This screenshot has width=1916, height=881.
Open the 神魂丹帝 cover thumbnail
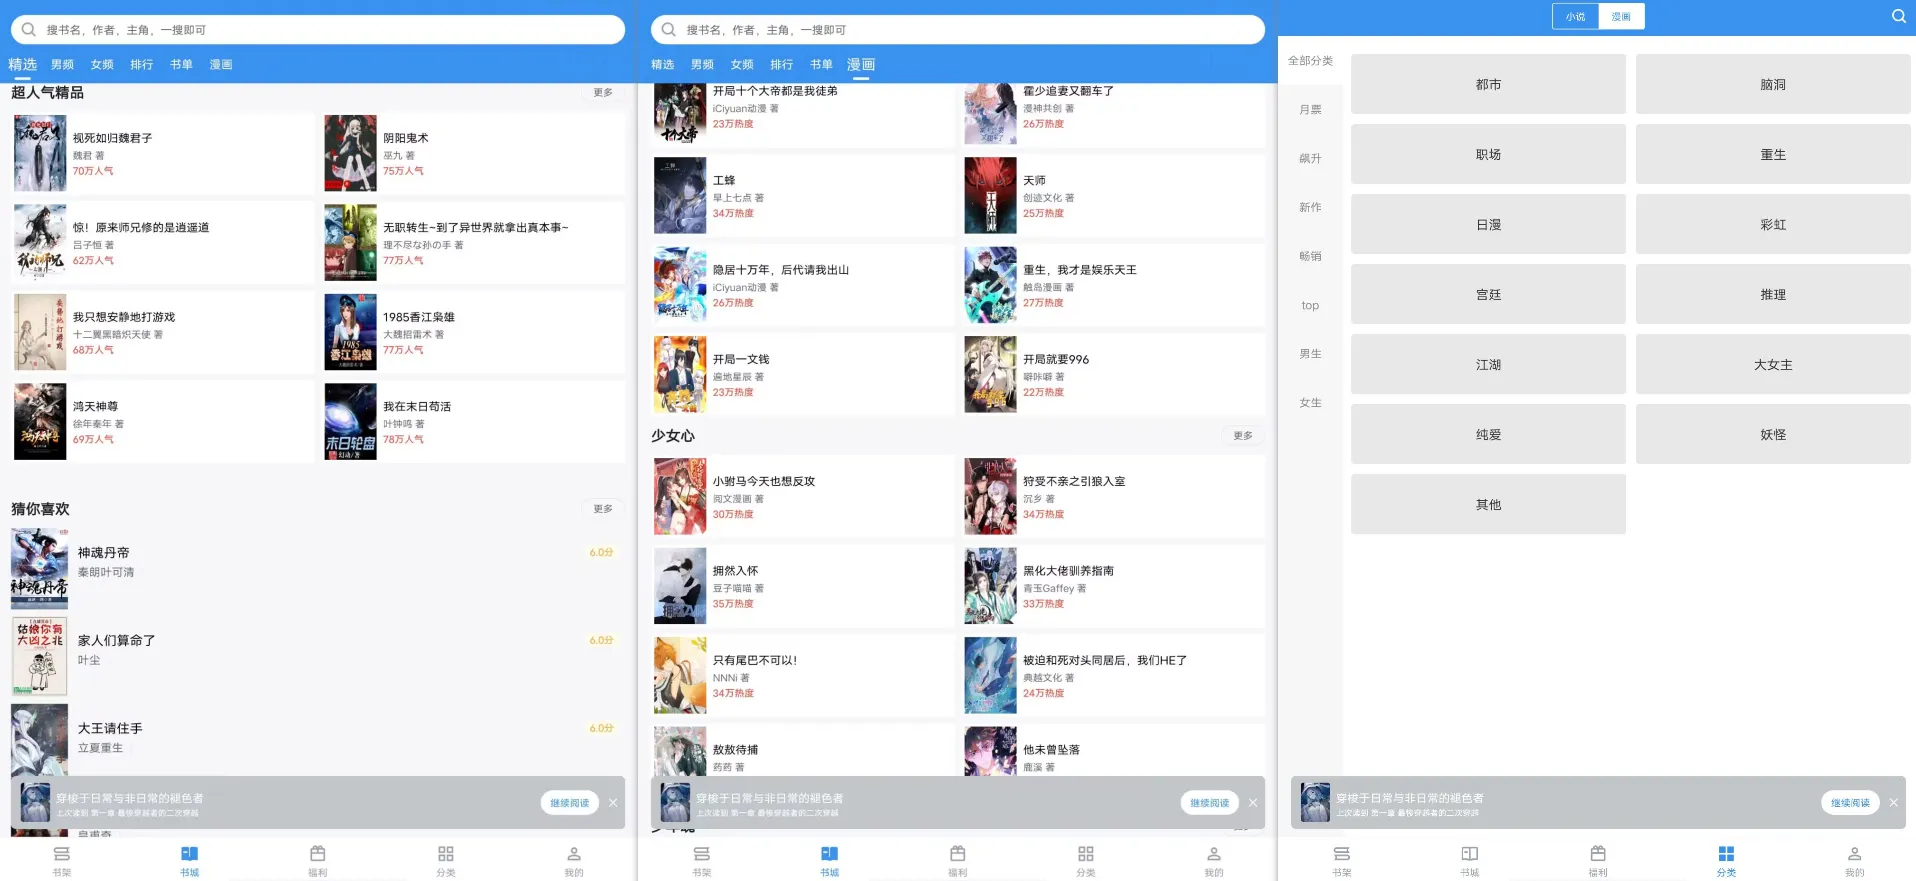point(40,568)
